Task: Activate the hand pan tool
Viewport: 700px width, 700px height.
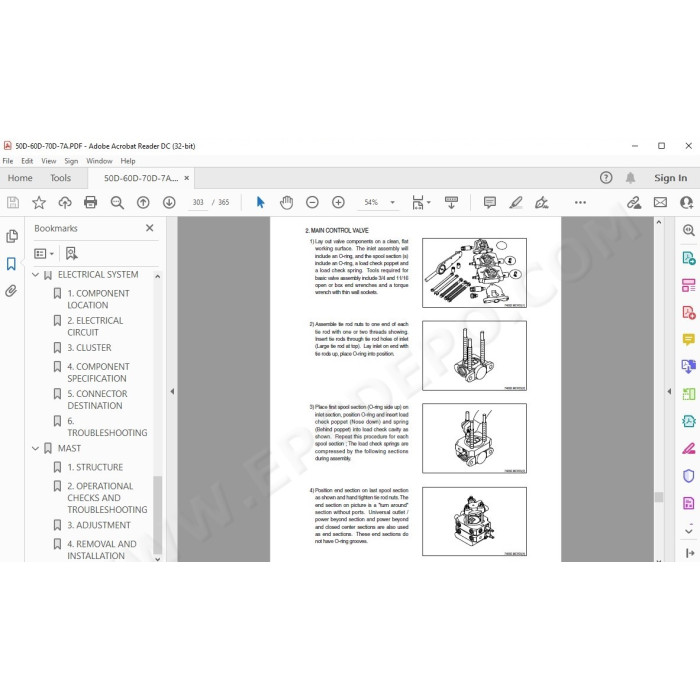Action: (x=286, y=203)
